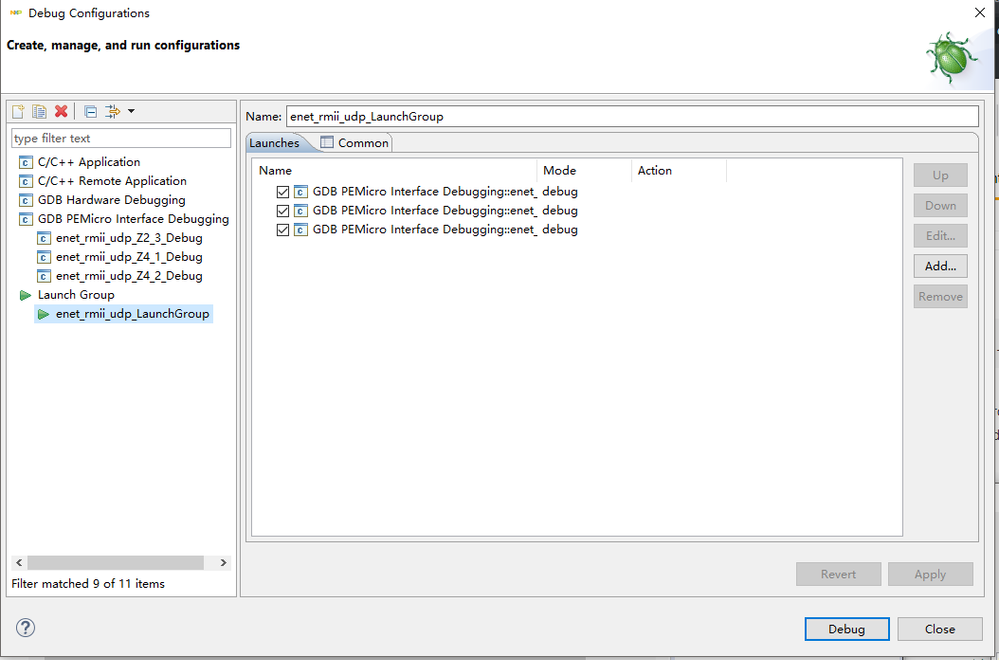This screenshot has width=999, height=660.
Task: Click the GDB PEMicro Interface Debugging tree icon
Action: click(25, 220)
